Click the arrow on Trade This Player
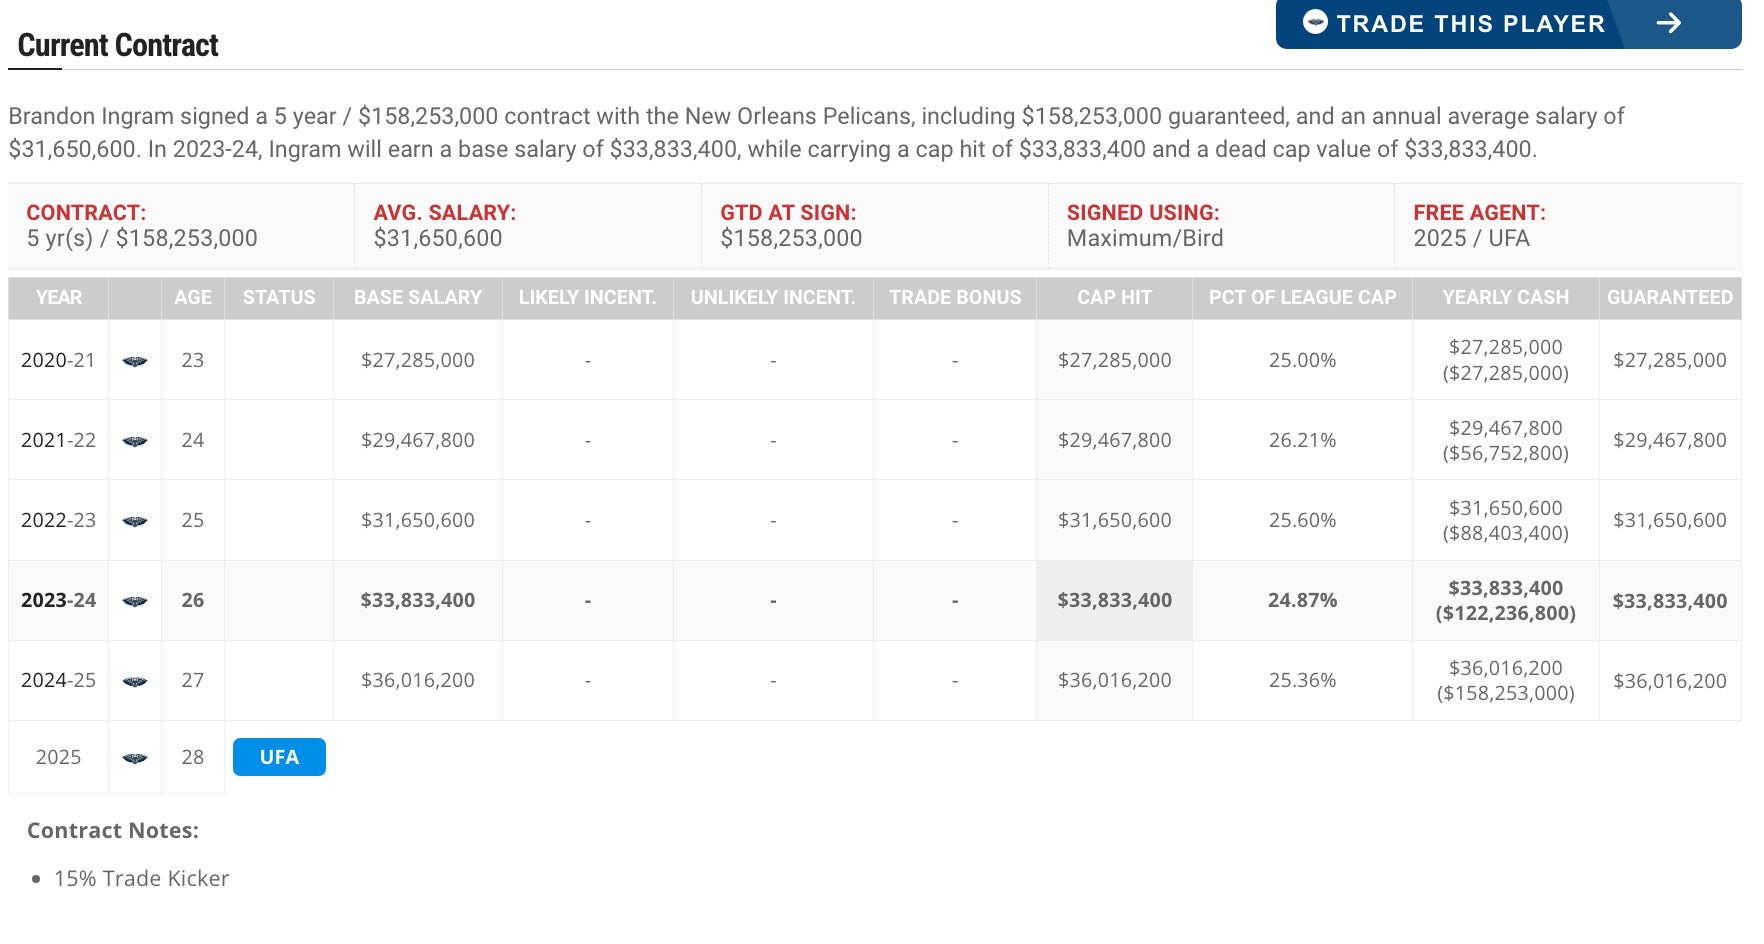 pos(1668,23)
